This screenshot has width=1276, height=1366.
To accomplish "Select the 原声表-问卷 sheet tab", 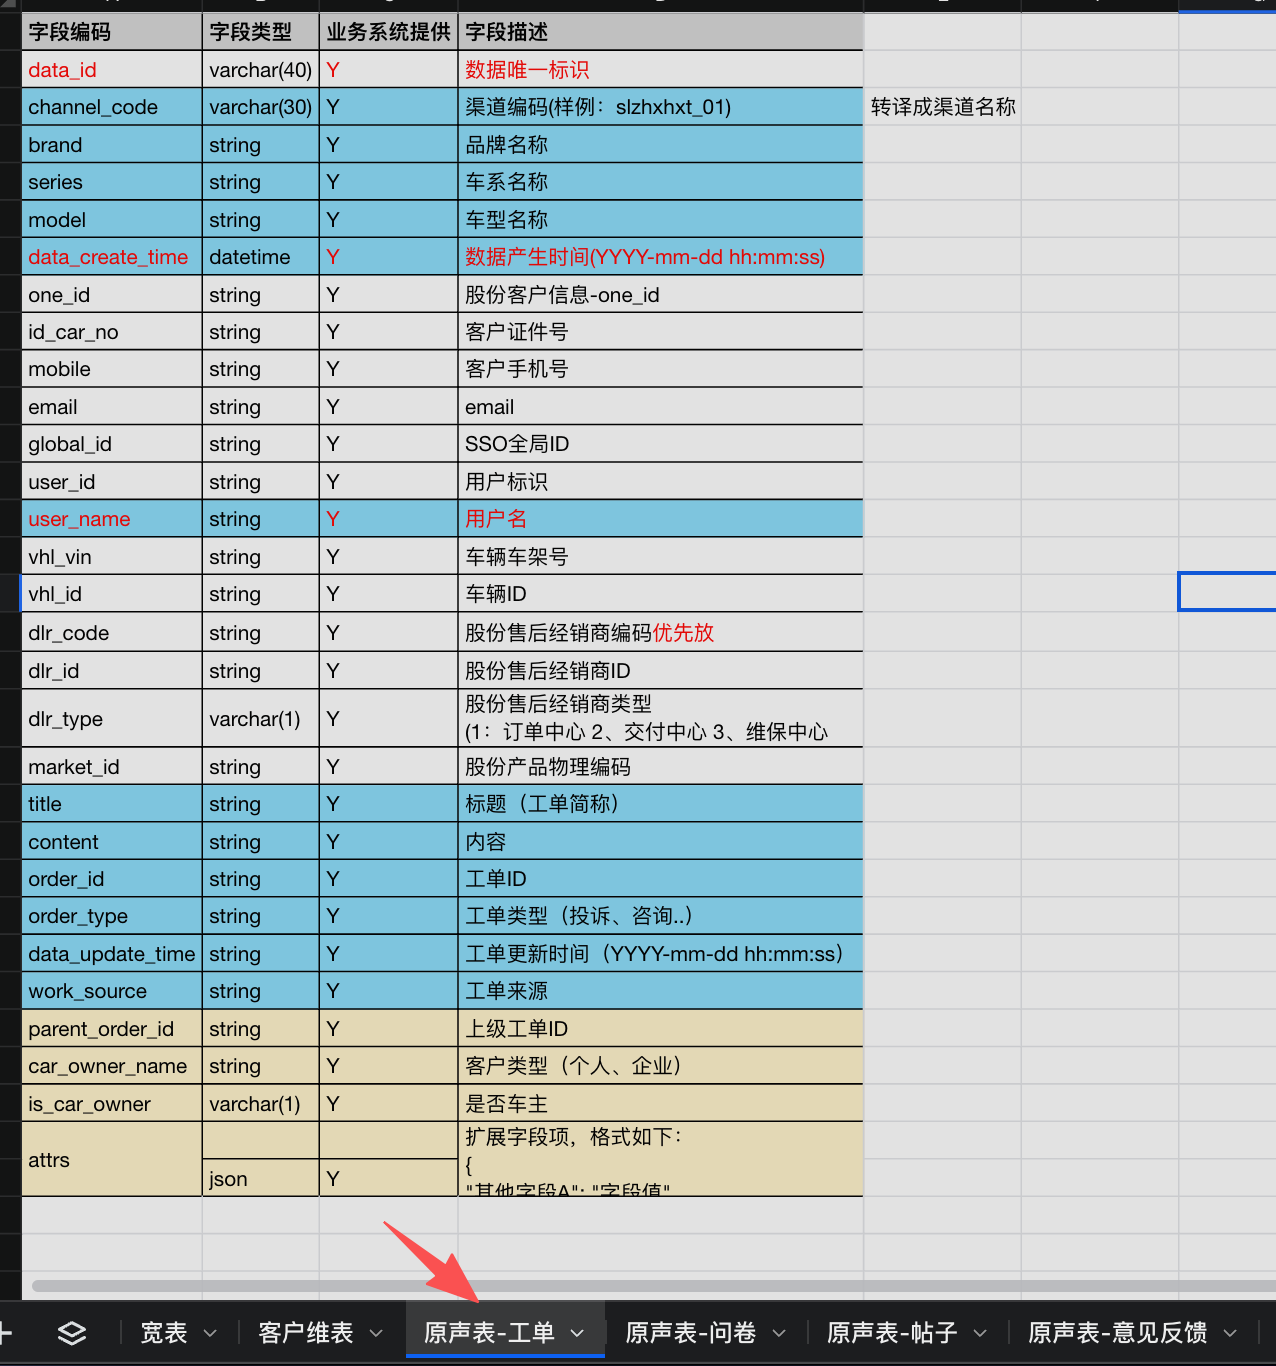I will tap(690, 1333).
